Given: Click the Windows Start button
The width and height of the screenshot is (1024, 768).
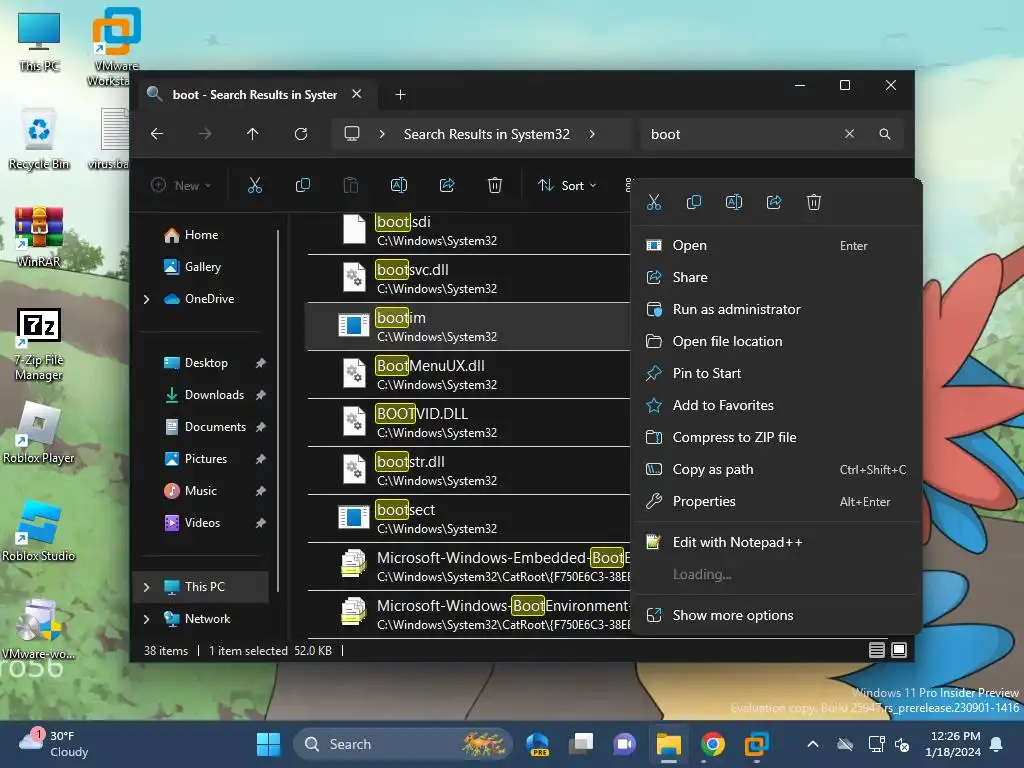Looking at the screenshot, I should coord(268,744).
